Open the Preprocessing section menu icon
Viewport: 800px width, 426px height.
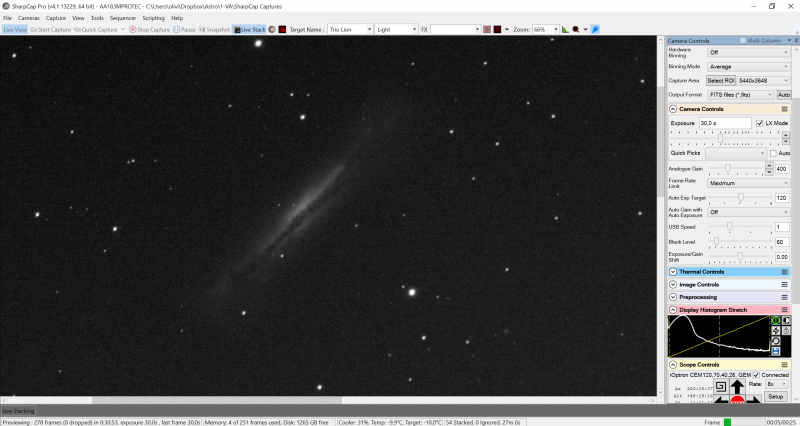(785, 297)
